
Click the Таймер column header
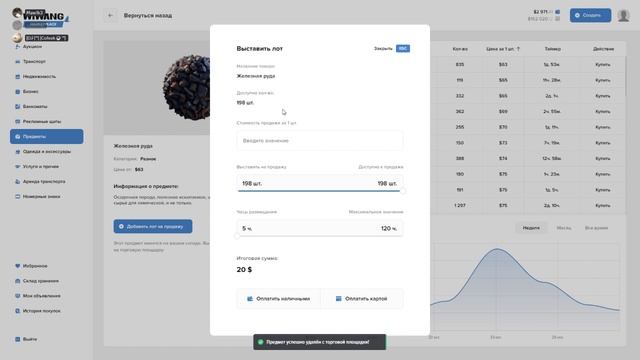coord(552,49)
